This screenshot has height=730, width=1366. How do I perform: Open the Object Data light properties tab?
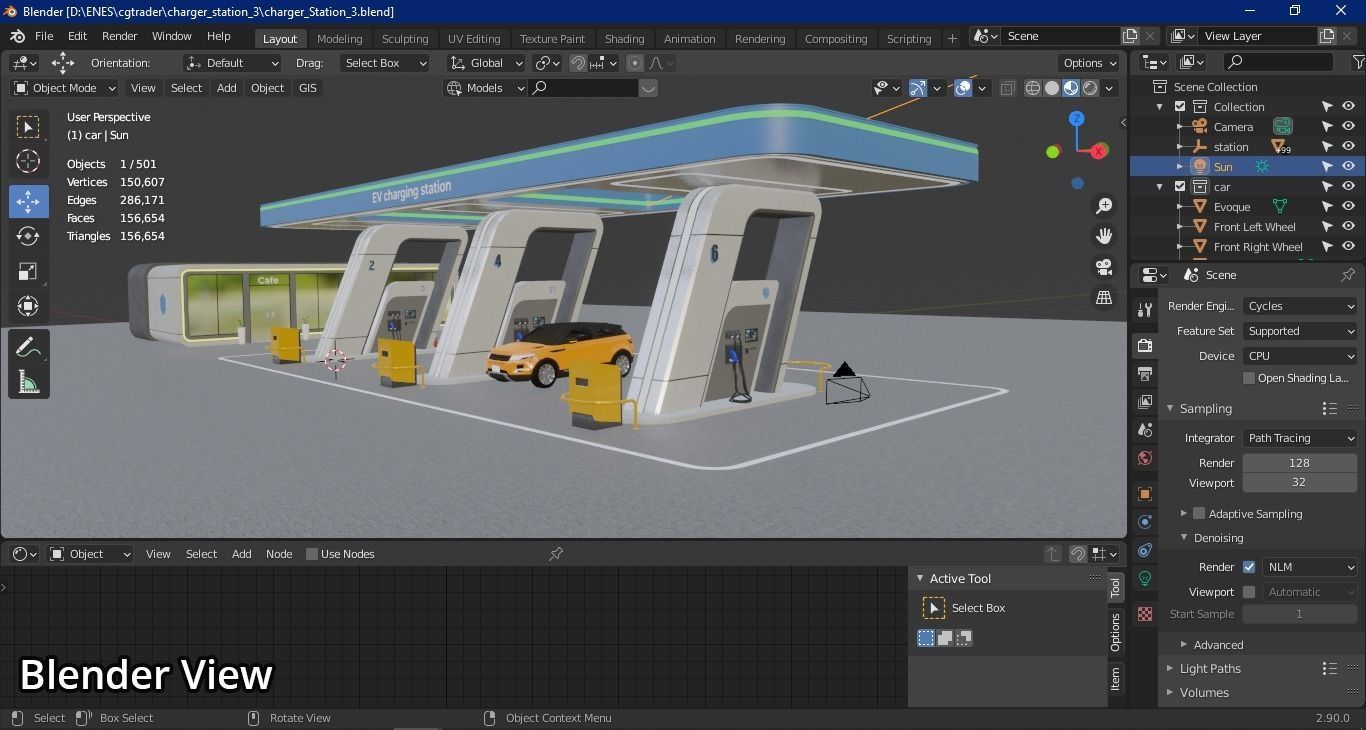point(1145,578)
